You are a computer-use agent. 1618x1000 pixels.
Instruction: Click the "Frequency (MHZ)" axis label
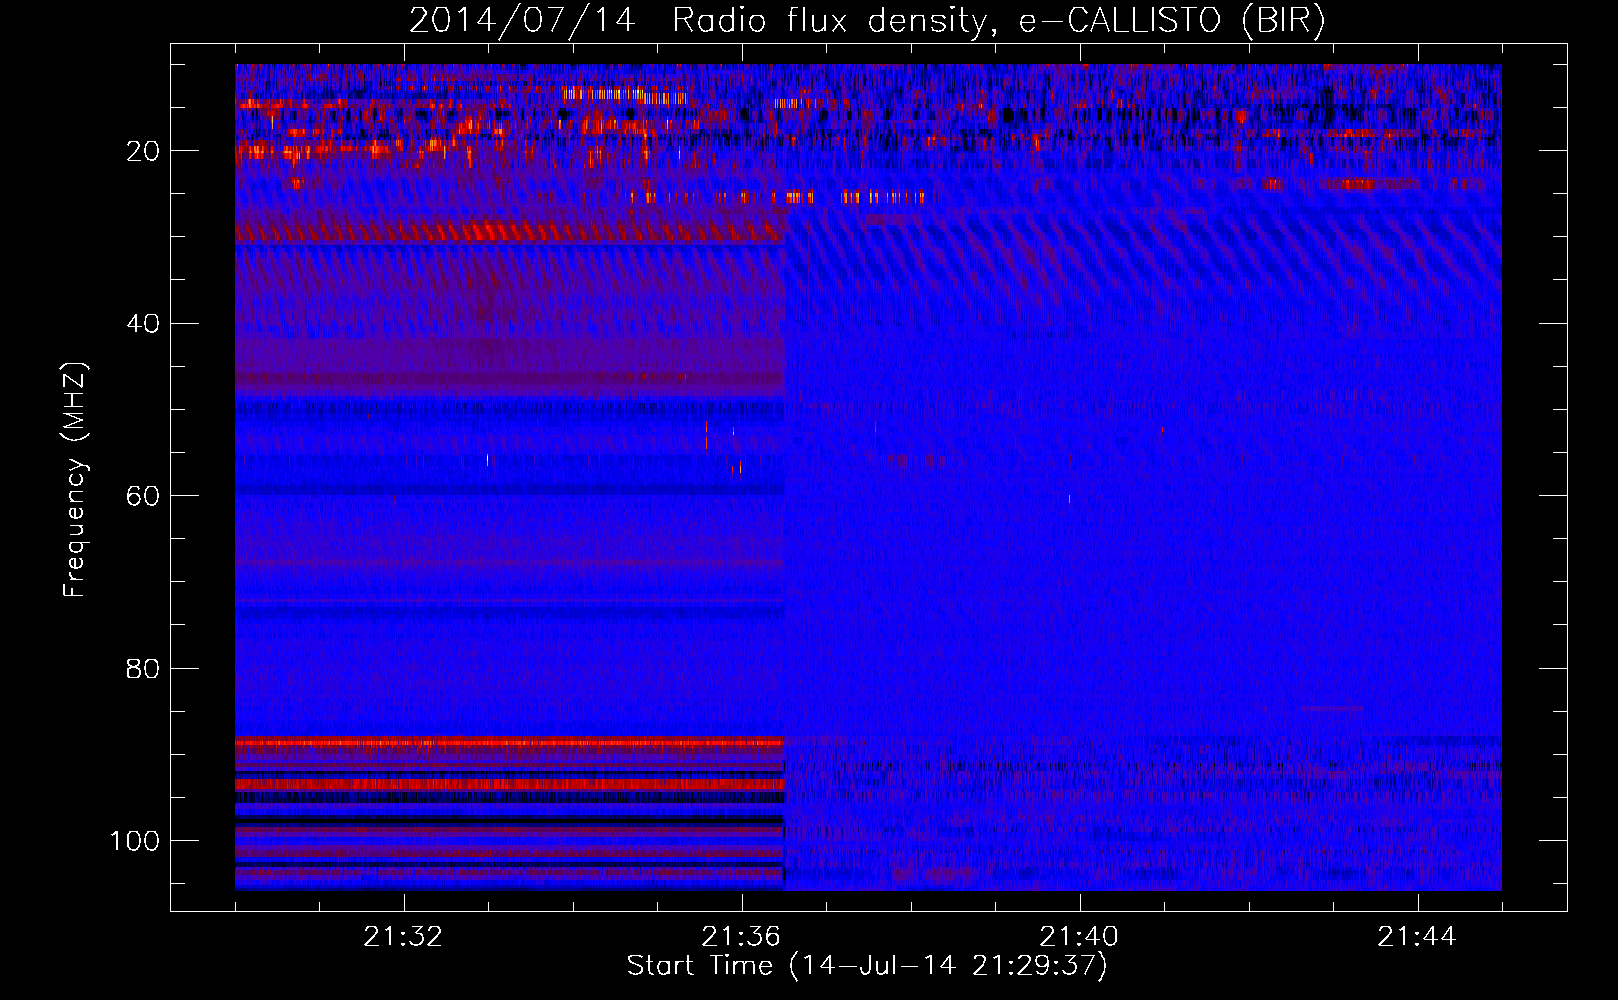75,480
